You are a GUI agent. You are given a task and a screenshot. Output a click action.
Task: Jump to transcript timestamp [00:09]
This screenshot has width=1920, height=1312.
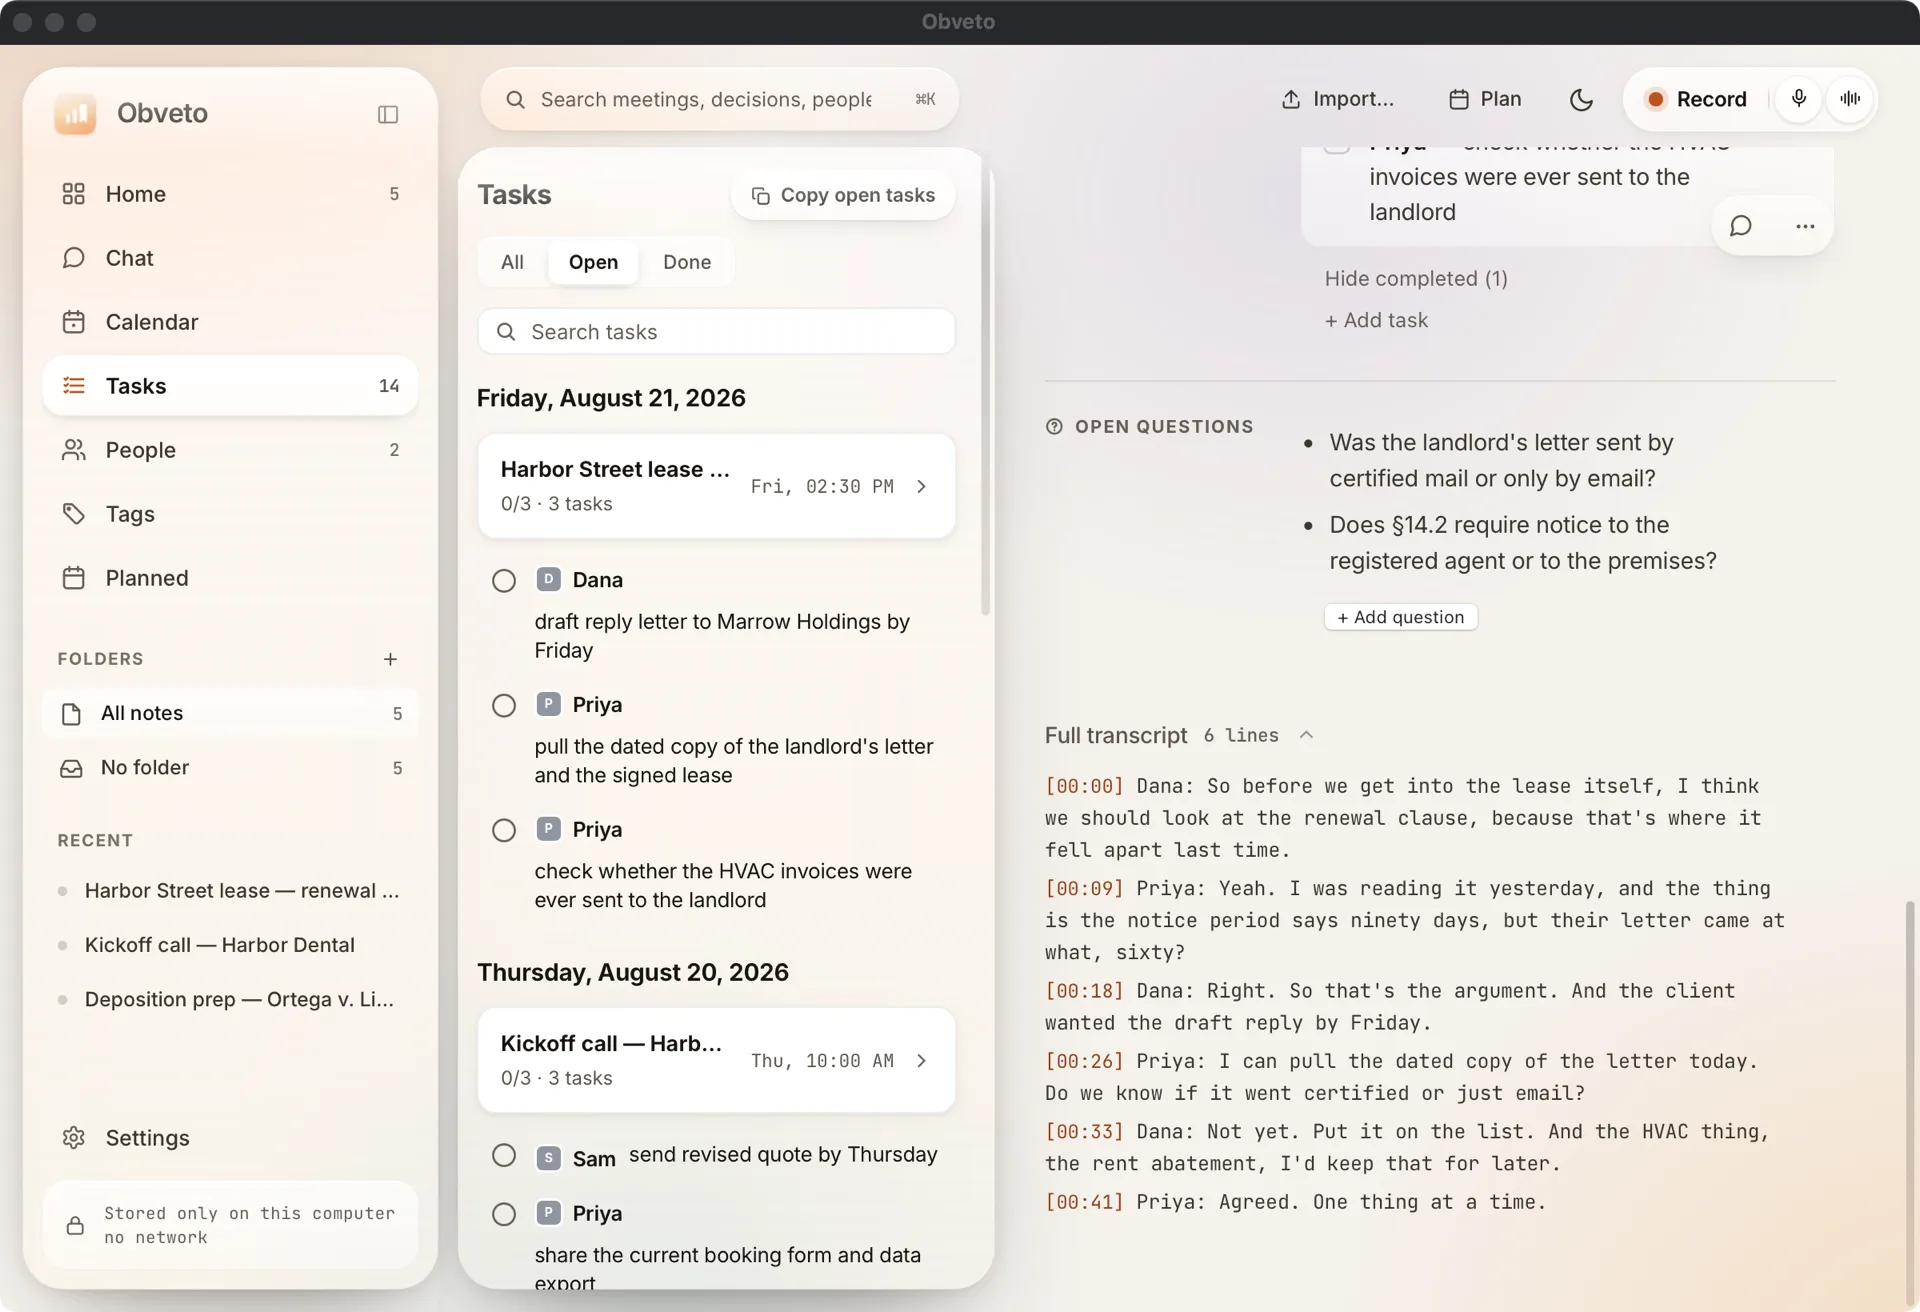coord(1084,888)
